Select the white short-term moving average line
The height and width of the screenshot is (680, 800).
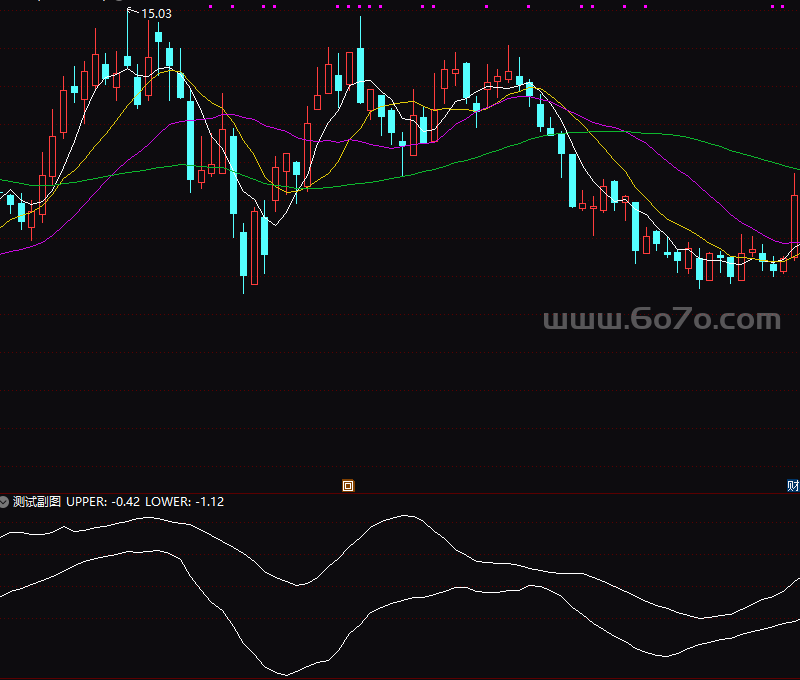584,168
